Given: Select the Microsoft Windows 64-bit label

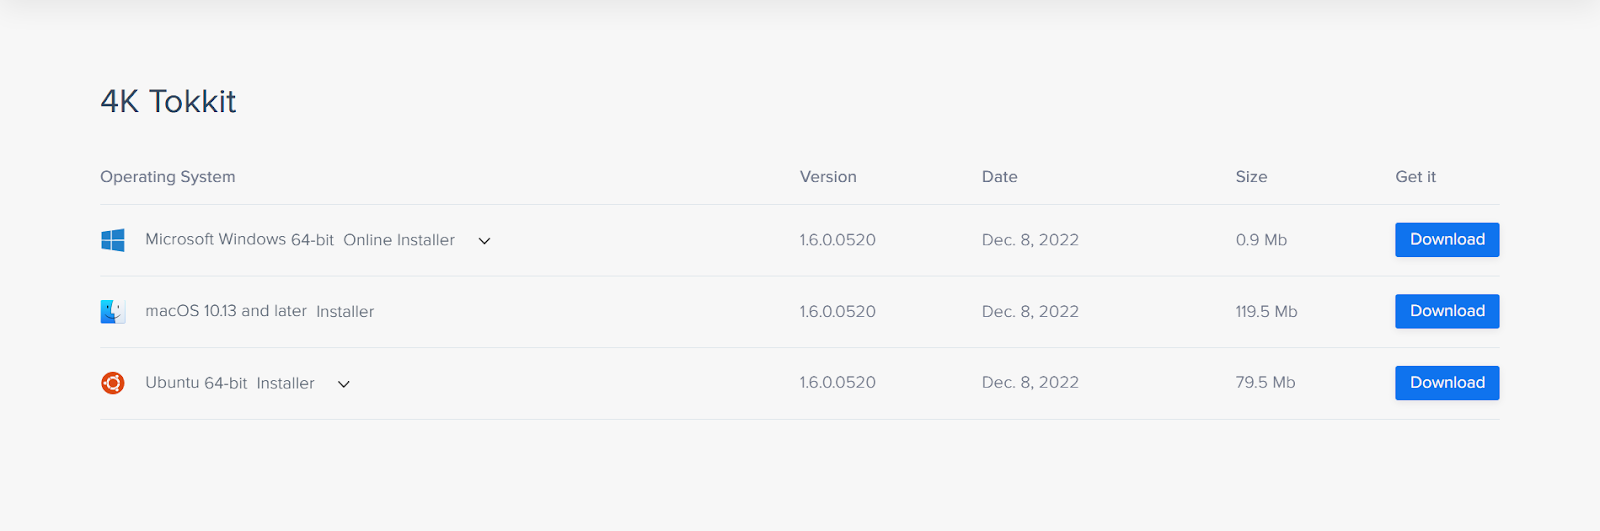Looking at the screenshot, I should pyautogui.click(x=239, y=240).
